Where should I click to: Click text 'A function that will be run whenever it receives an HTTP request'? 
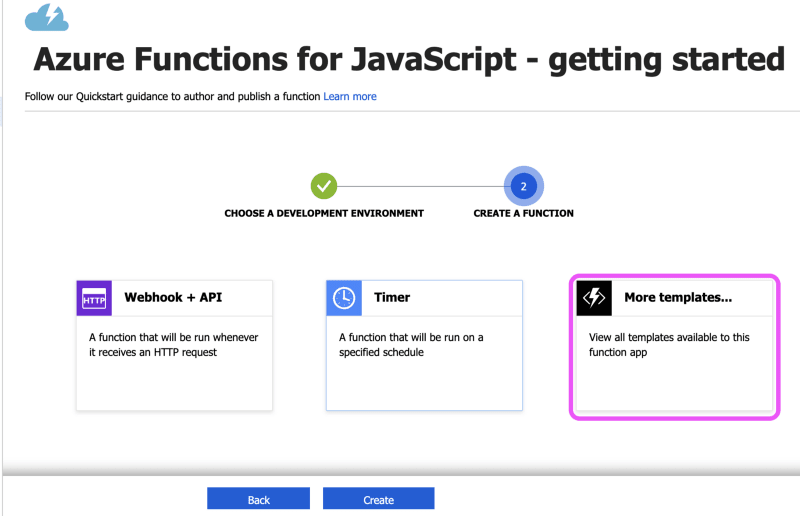[x=173, y=345]
